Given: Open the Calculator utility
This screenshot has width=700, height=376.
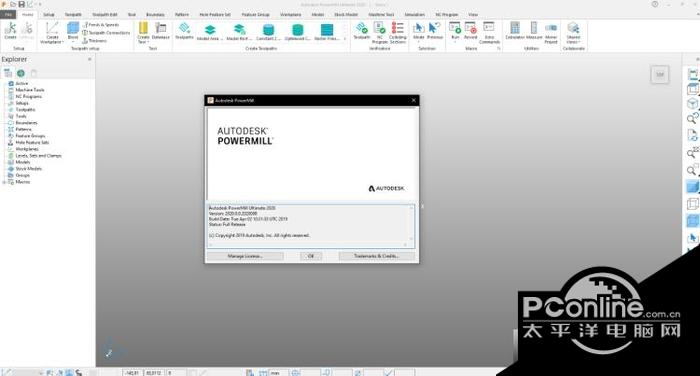Looking at the screenshot, I should point(515,30).
